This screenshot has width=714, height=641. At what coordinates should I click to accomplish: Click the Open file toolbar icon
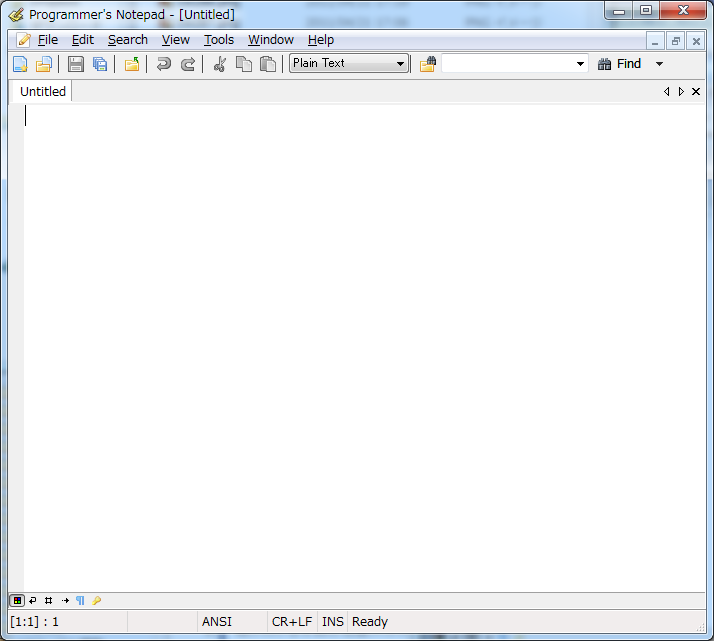click(44, 64)
